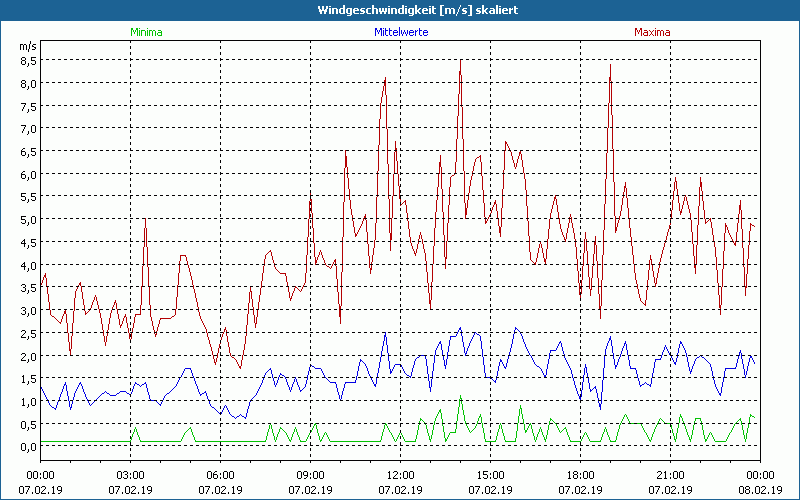Click the red maxima peak near 19:00

610,65
